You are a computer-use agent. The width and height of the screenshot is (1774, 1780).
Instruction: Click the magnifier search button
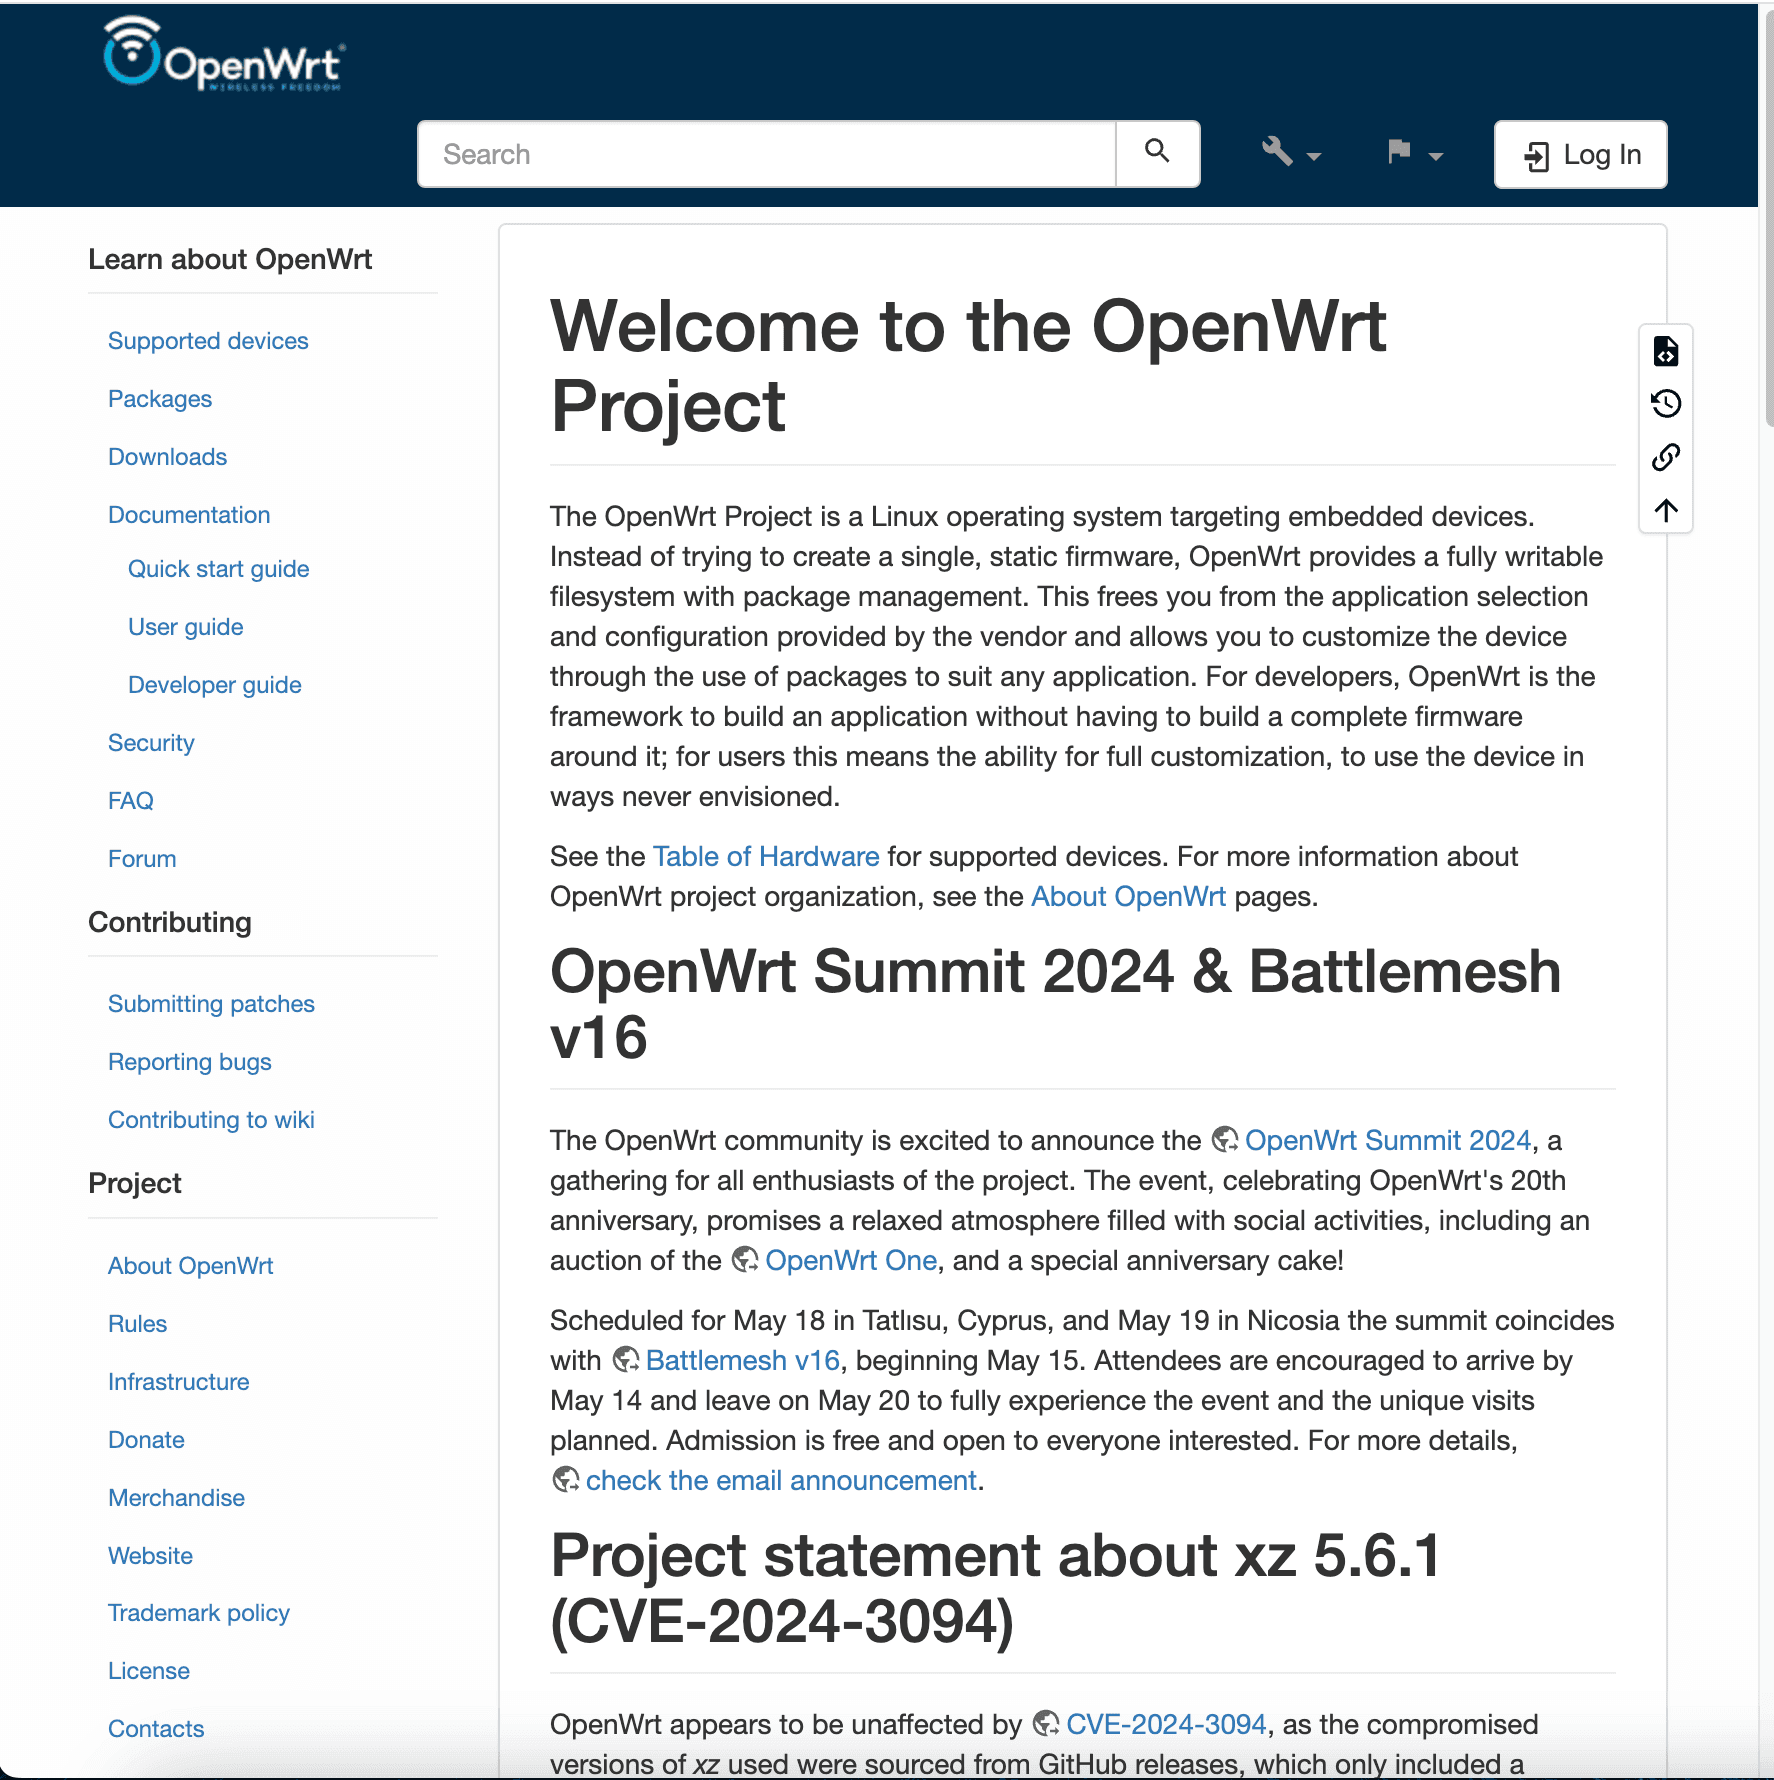coord(1157,154)
